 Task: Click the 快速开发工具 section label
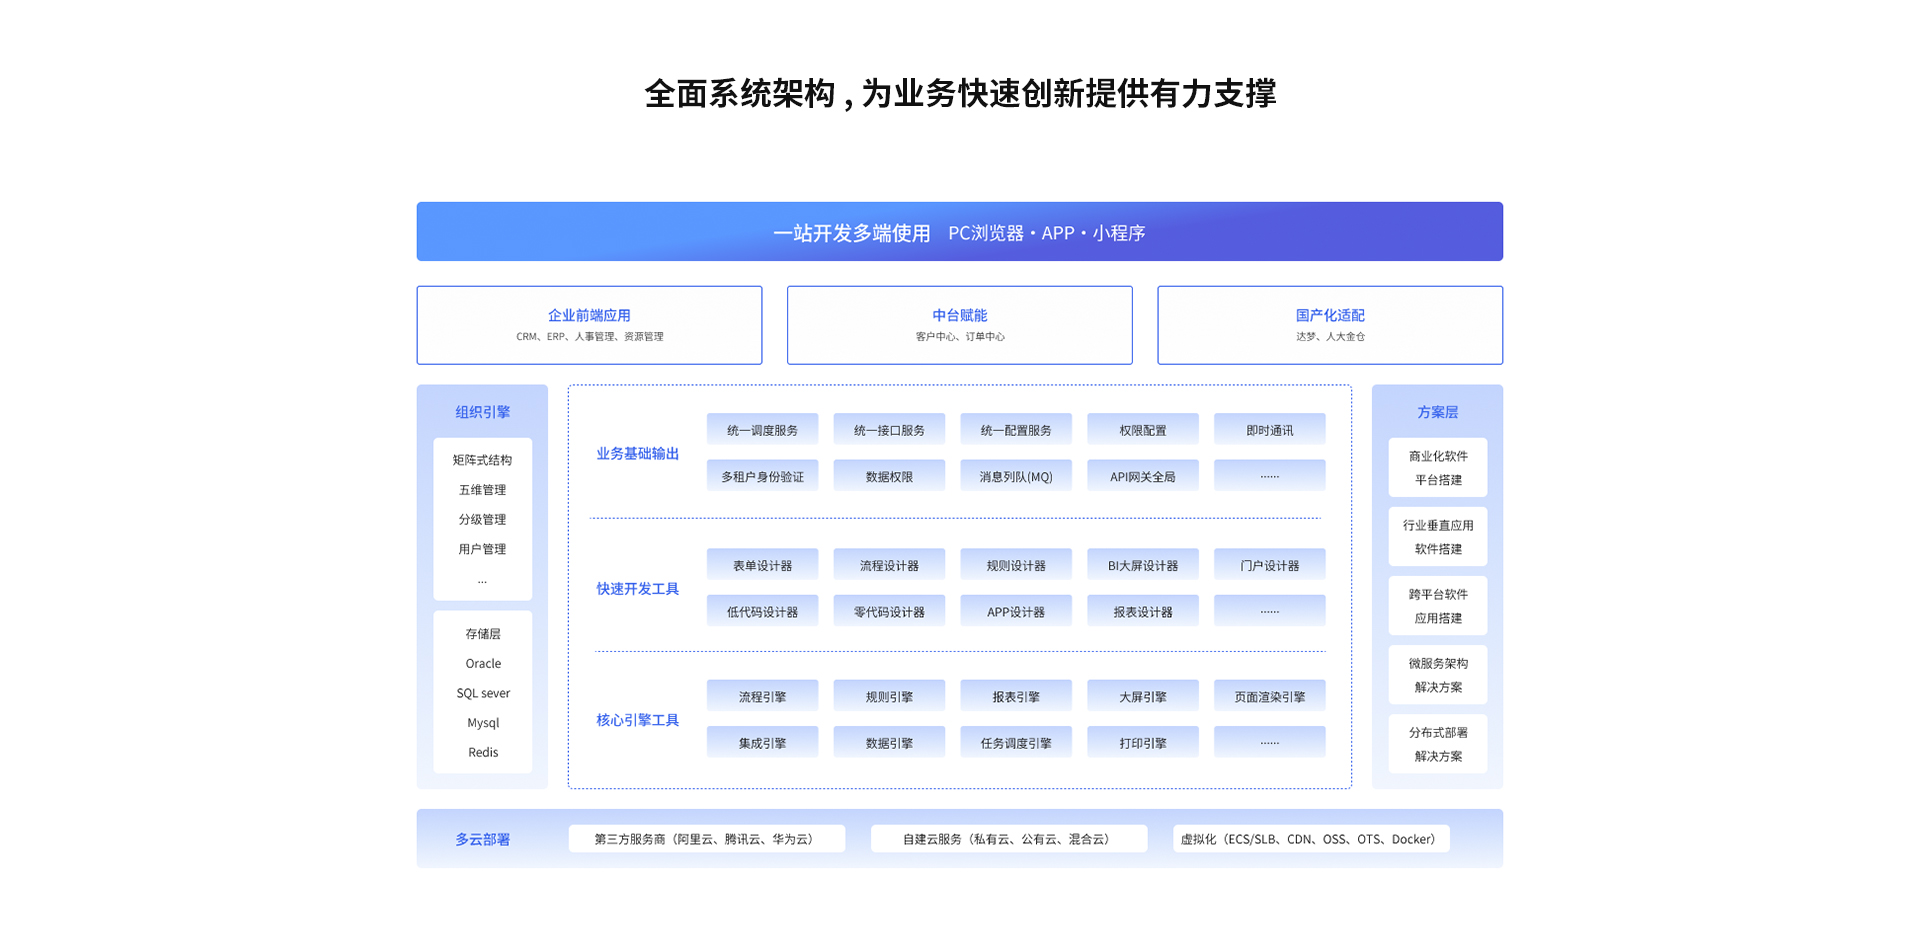click(638, 588)
